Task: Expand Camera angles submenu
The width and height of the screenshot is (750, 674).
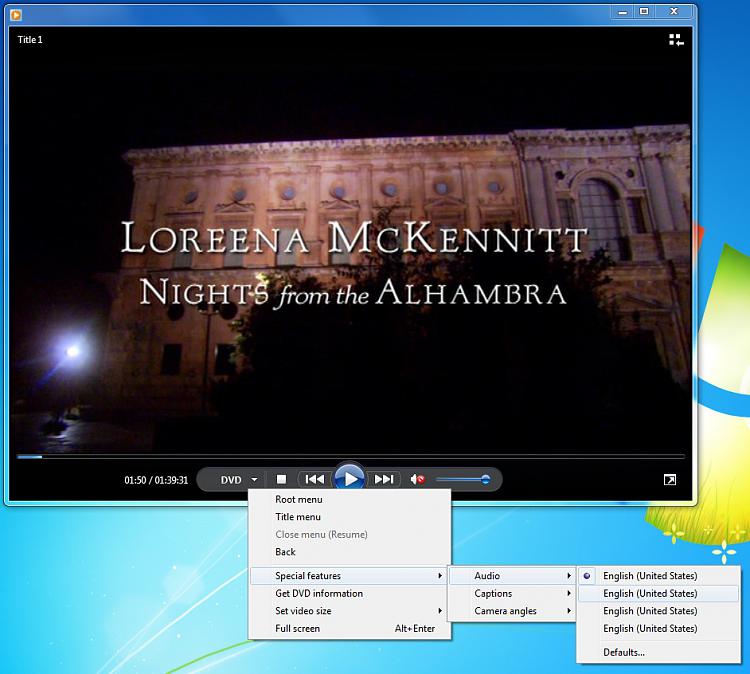Action: (x=512, y=611)
